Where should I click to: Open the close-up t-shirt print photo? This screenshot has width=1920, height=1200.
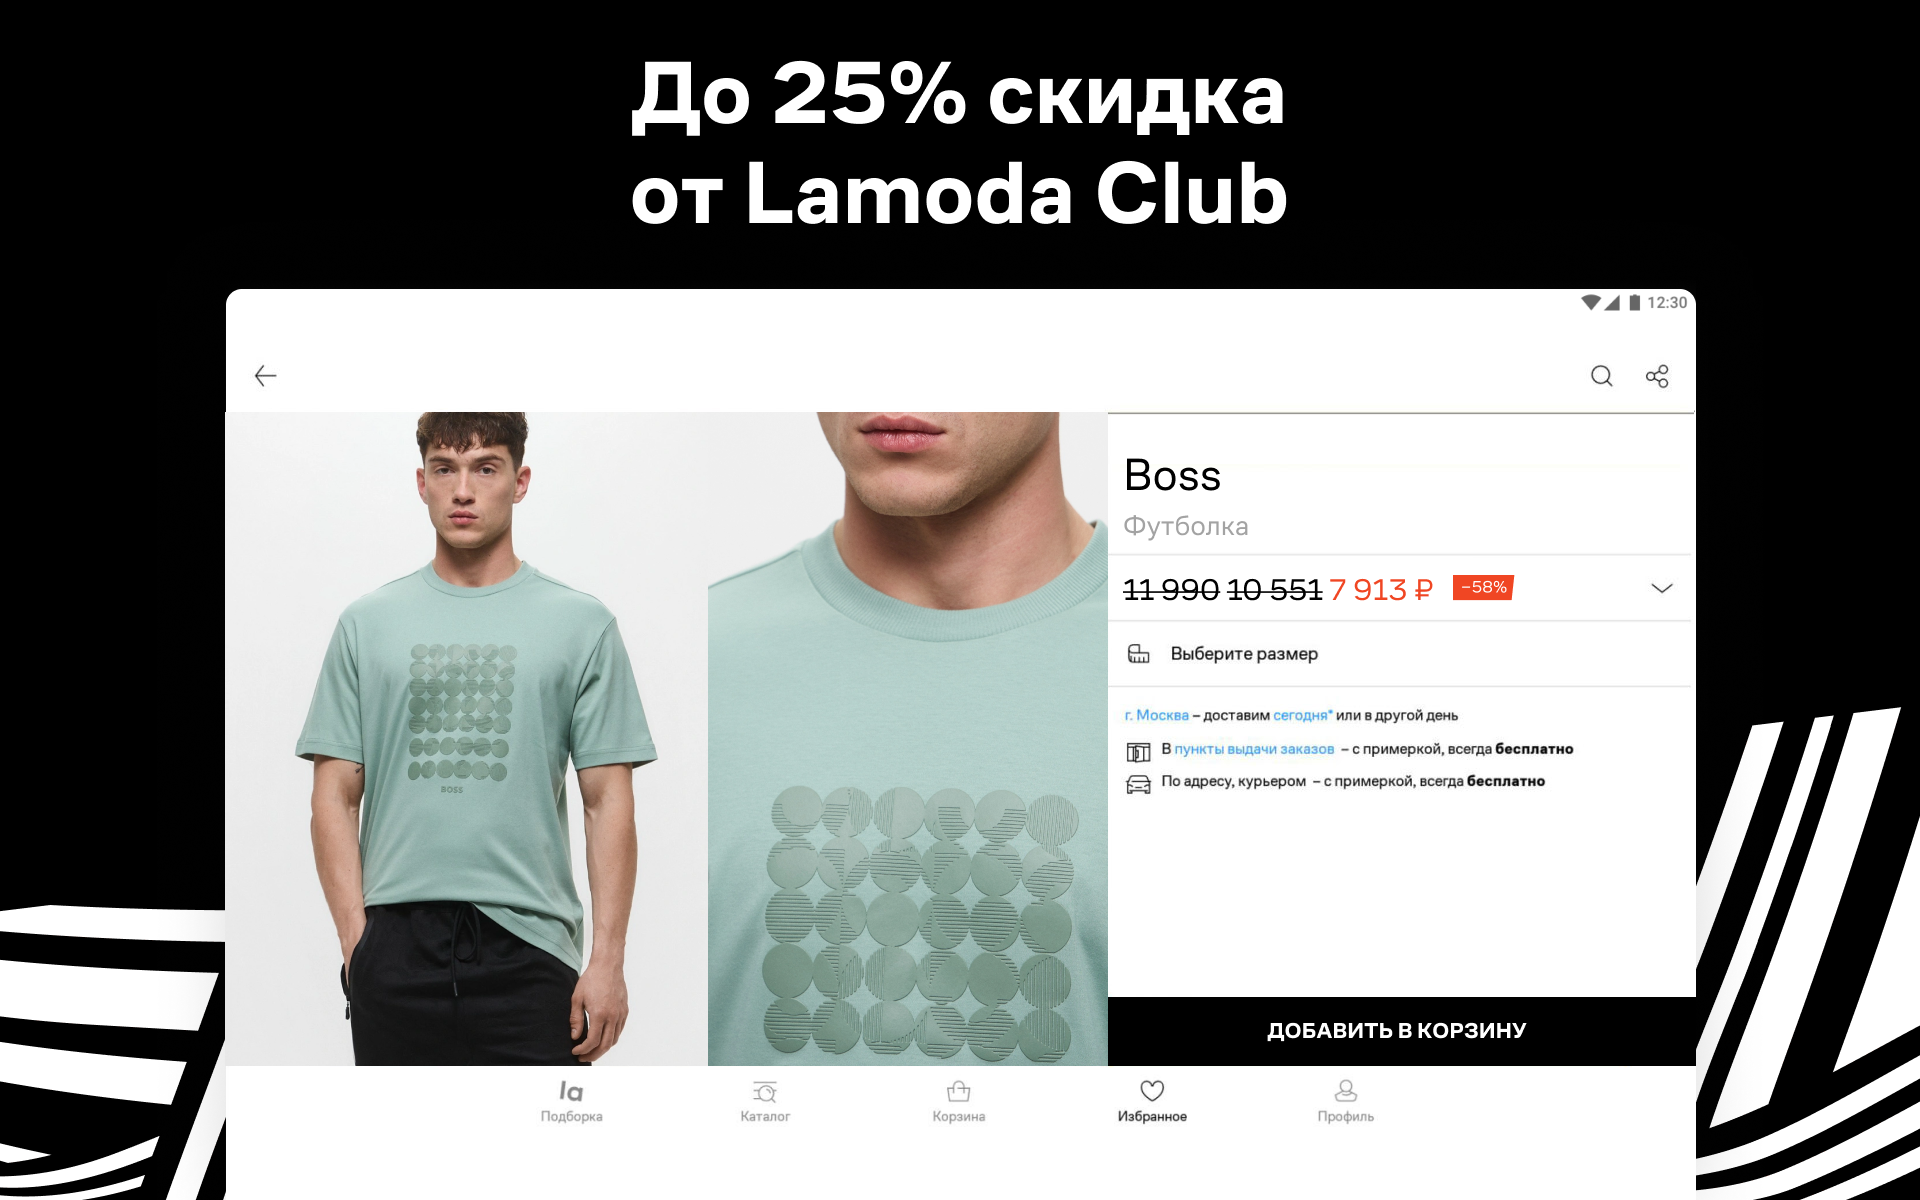908,739
